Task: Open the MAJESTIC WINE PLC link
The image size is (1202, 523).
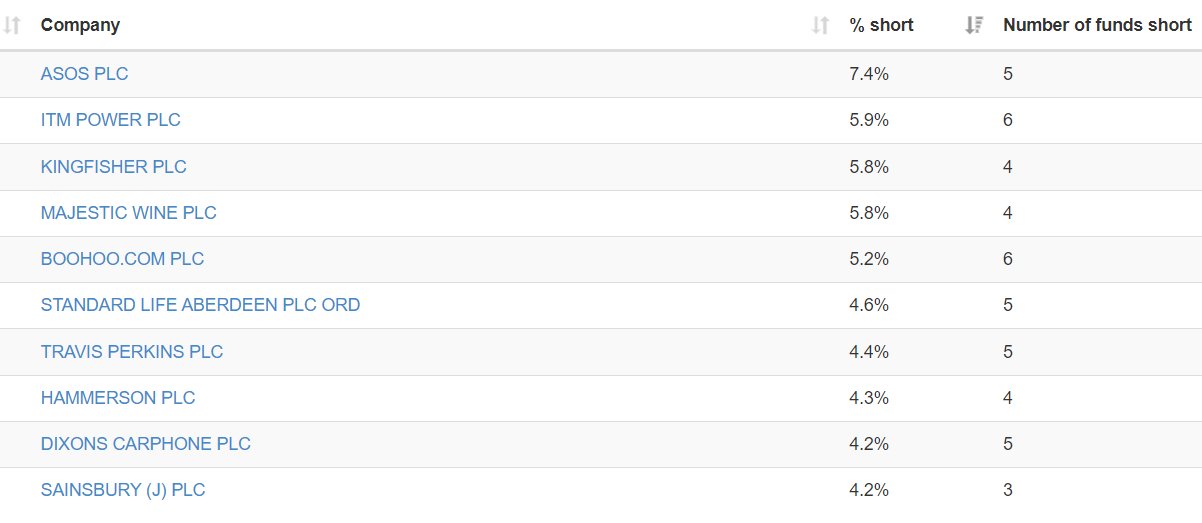Action: (x=128, y=213)
